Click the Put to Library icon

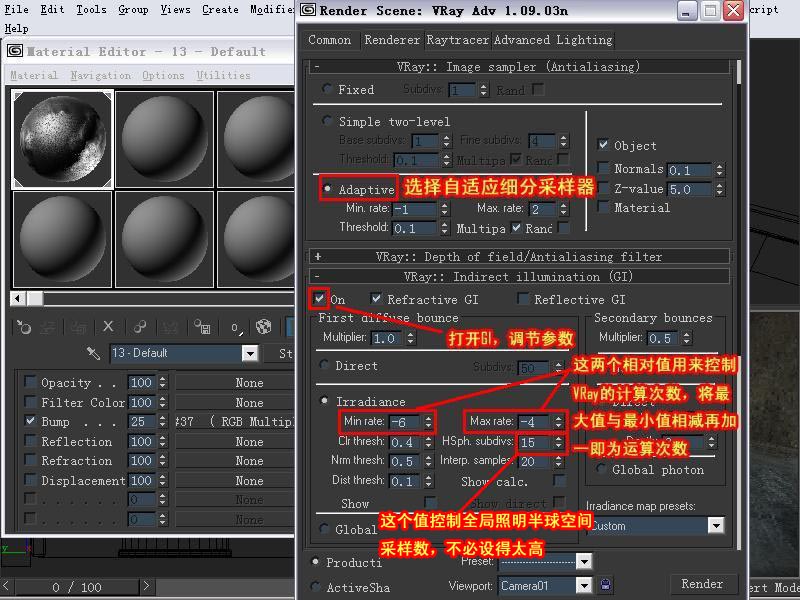tap(202, 327)
